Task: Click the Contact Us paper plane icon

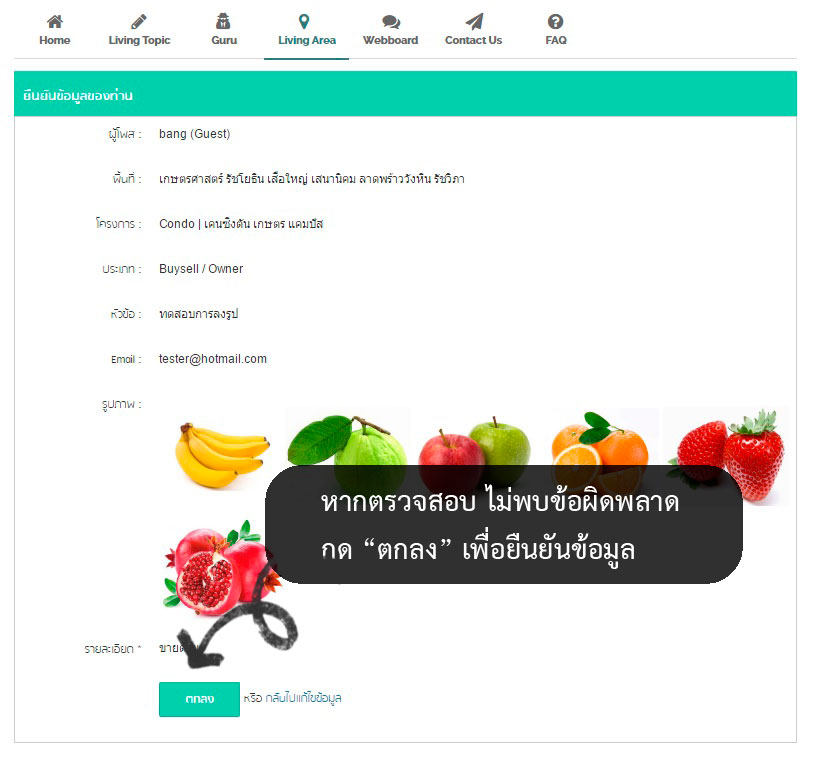Action: (x=474, y=21)
